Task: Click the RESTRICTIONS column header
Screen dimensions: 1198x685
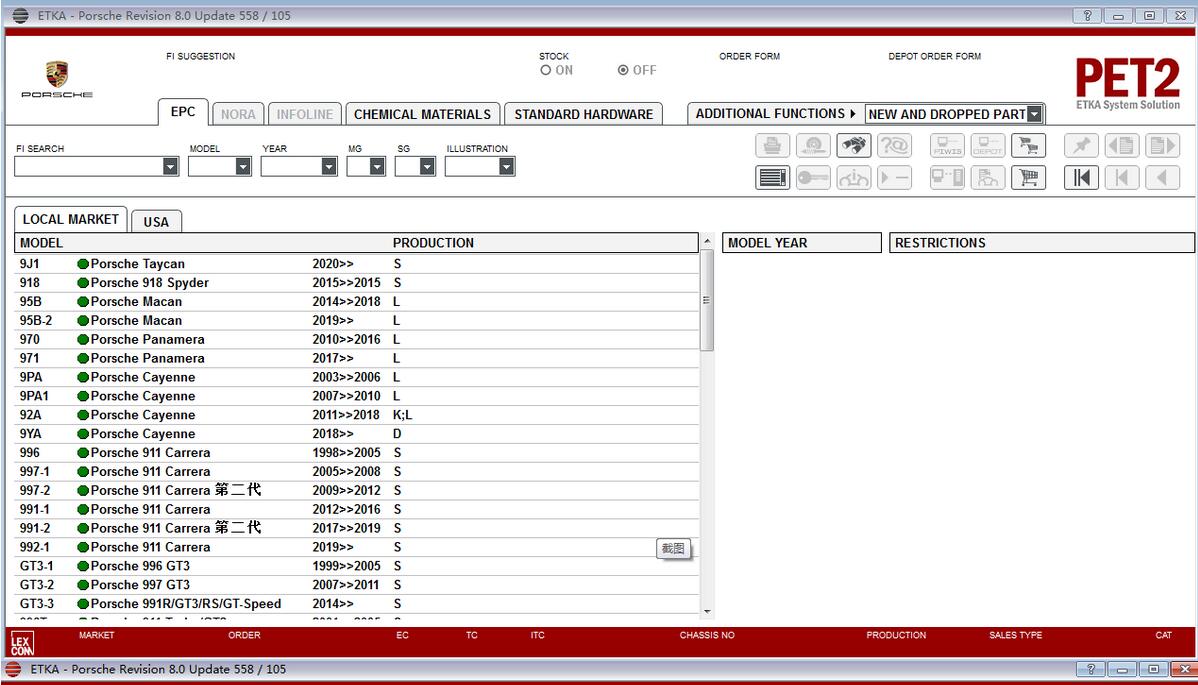Action: (1041, 243)
